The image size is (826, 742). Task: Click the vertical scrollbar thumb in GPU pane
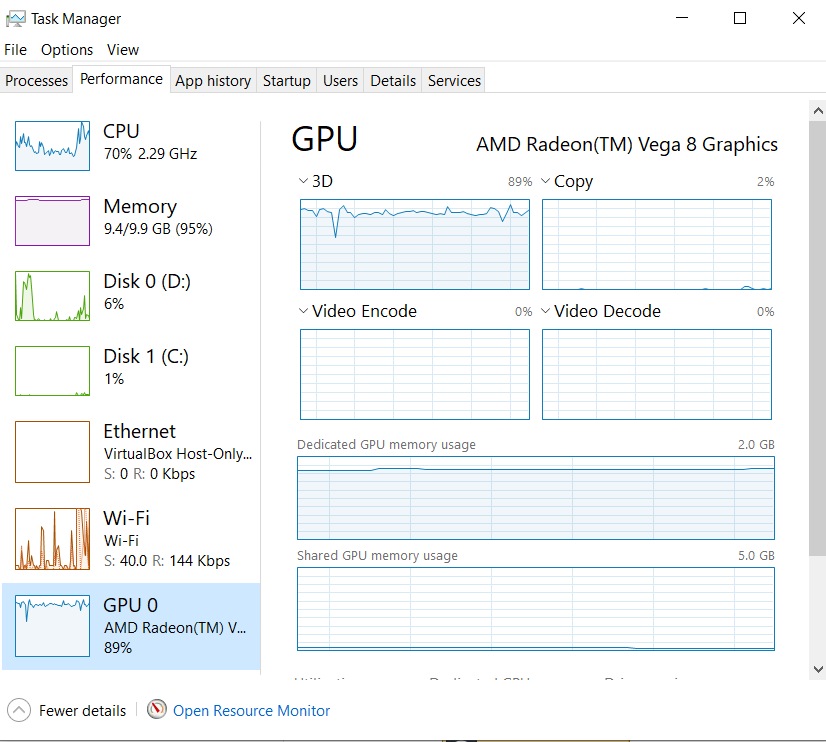[818, 338]
